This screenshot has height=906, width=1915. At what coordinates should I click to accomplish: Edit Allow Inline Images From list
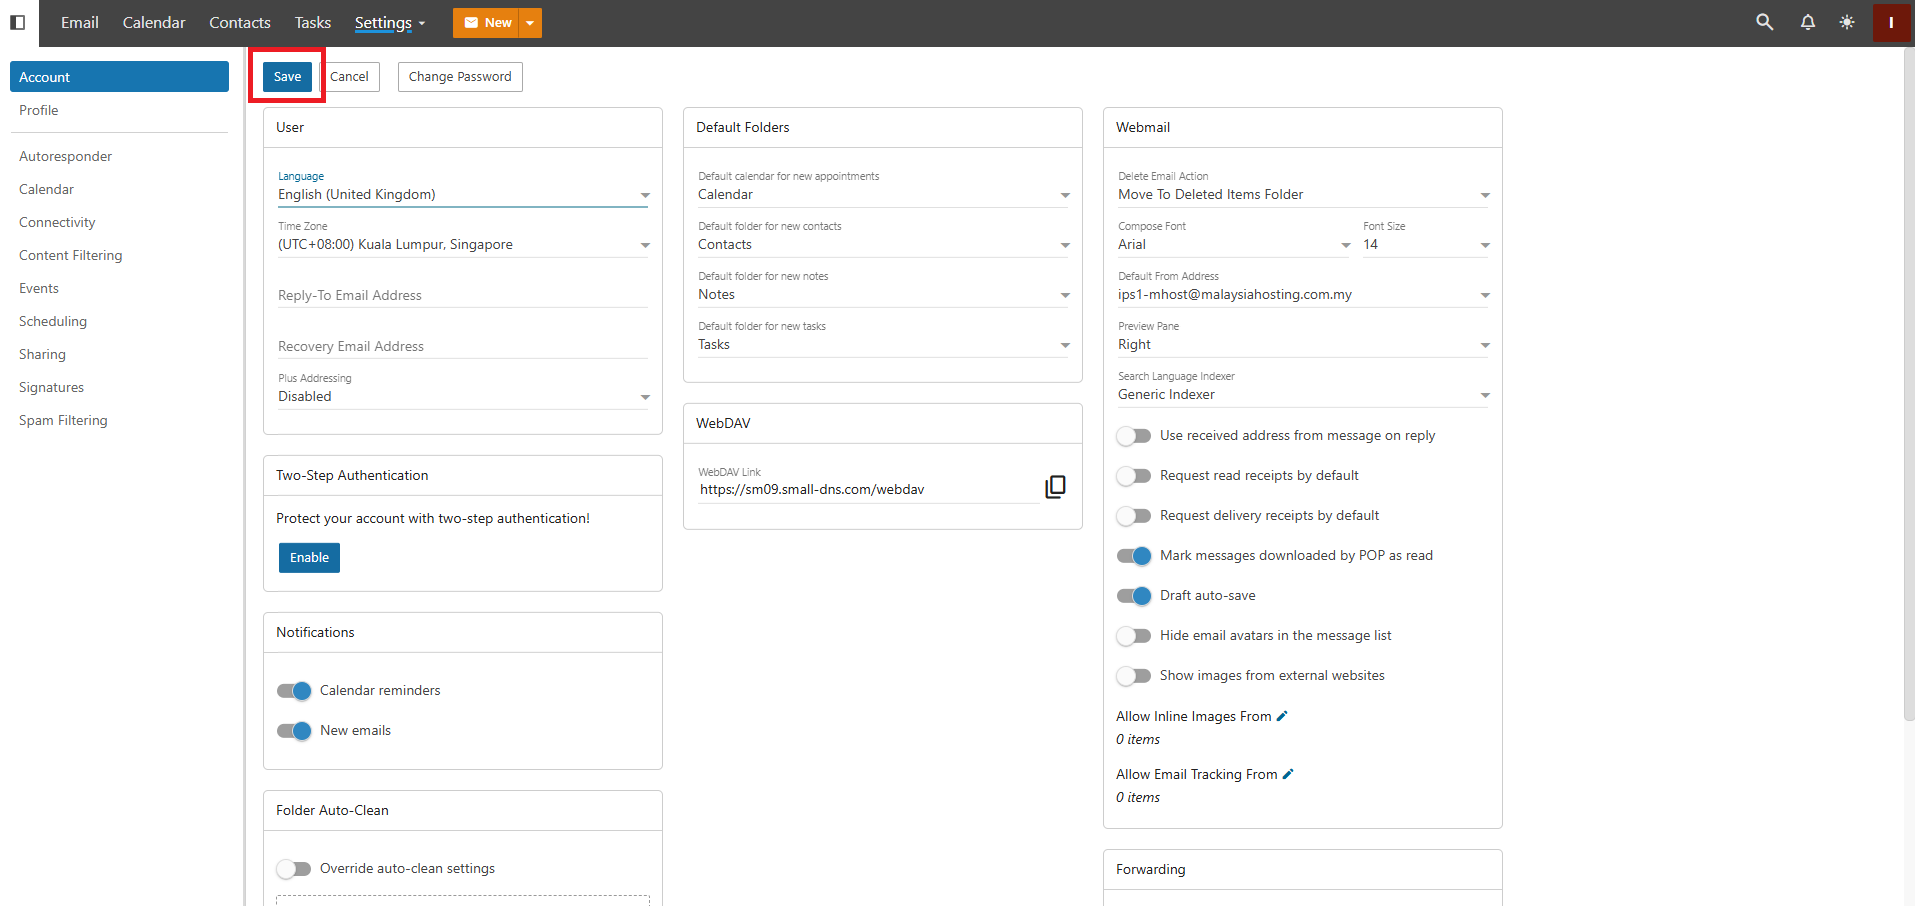click(x=1282, y=716)
